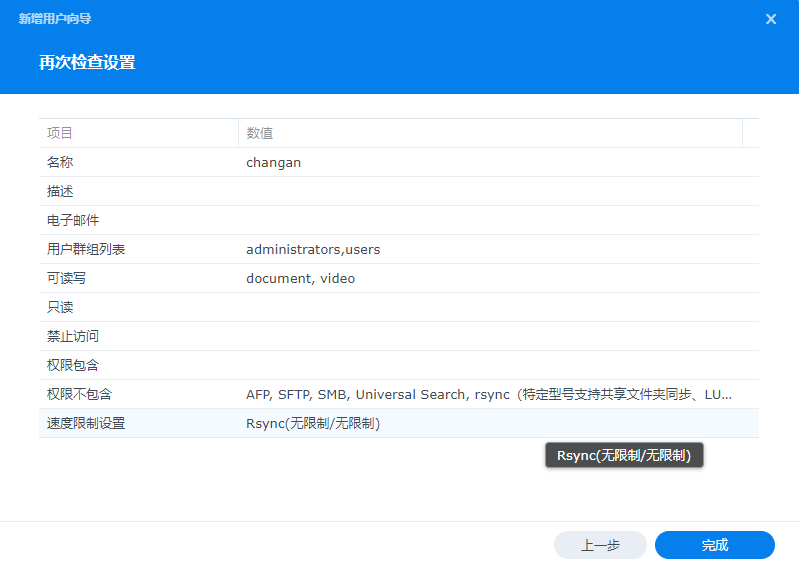The image size is (799, 565).
Task: Click the 数值 column header
Action: click(x=261, y=133)
